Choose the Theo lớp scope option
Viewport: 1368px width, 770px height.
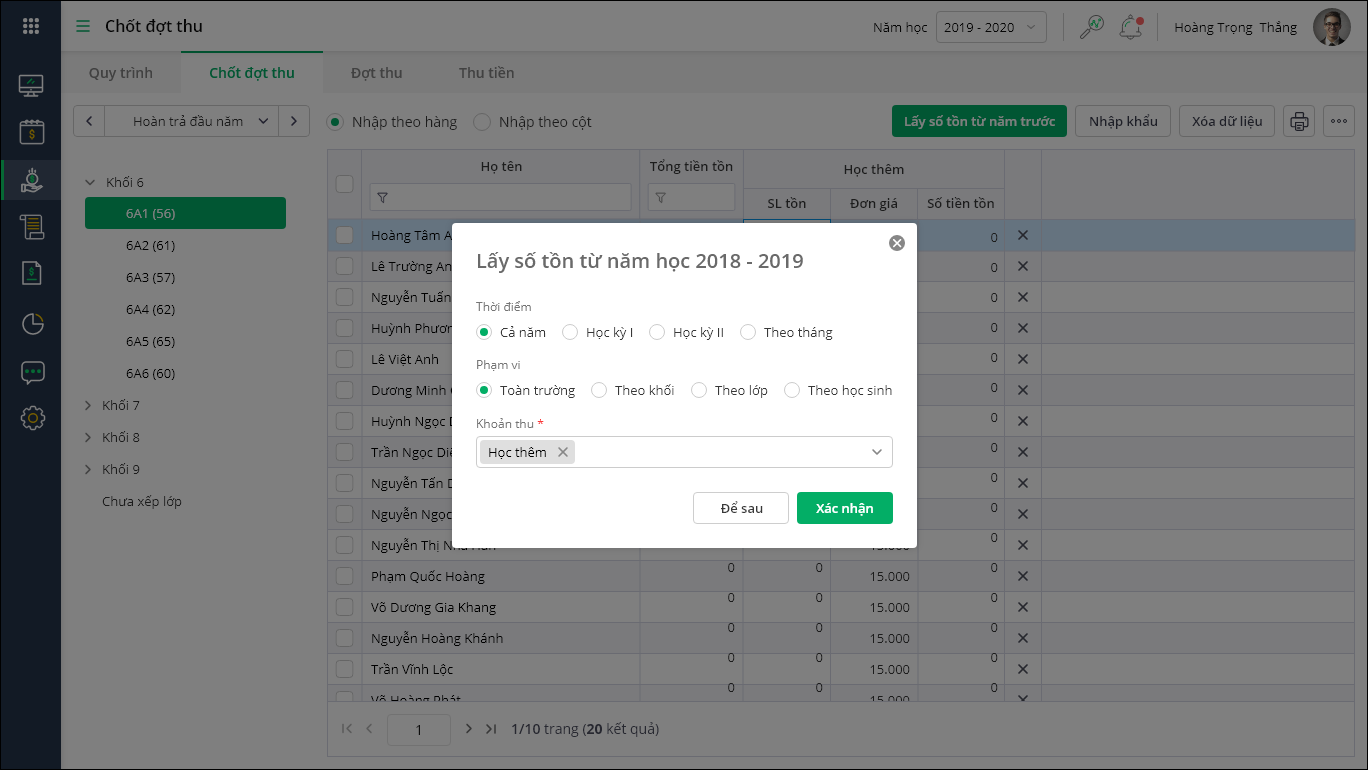[700, 390]
